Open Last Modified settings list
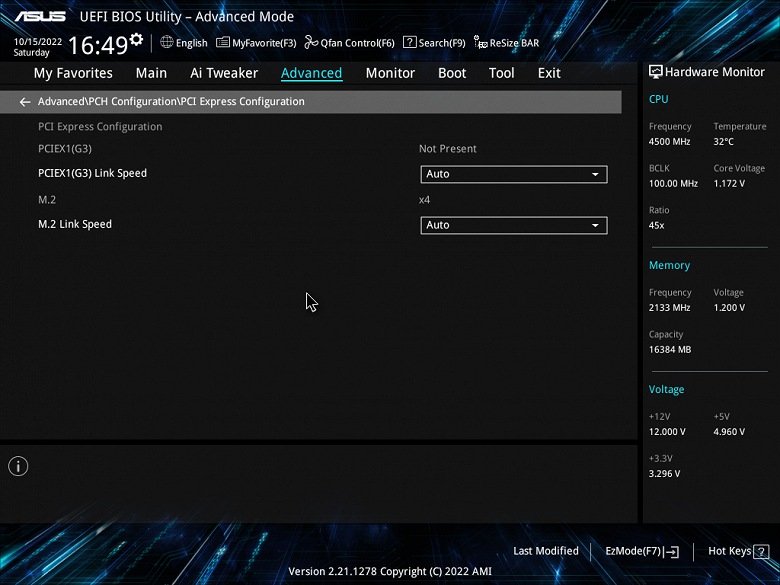This screenshot has height=585, width=780. click(546, 551)
